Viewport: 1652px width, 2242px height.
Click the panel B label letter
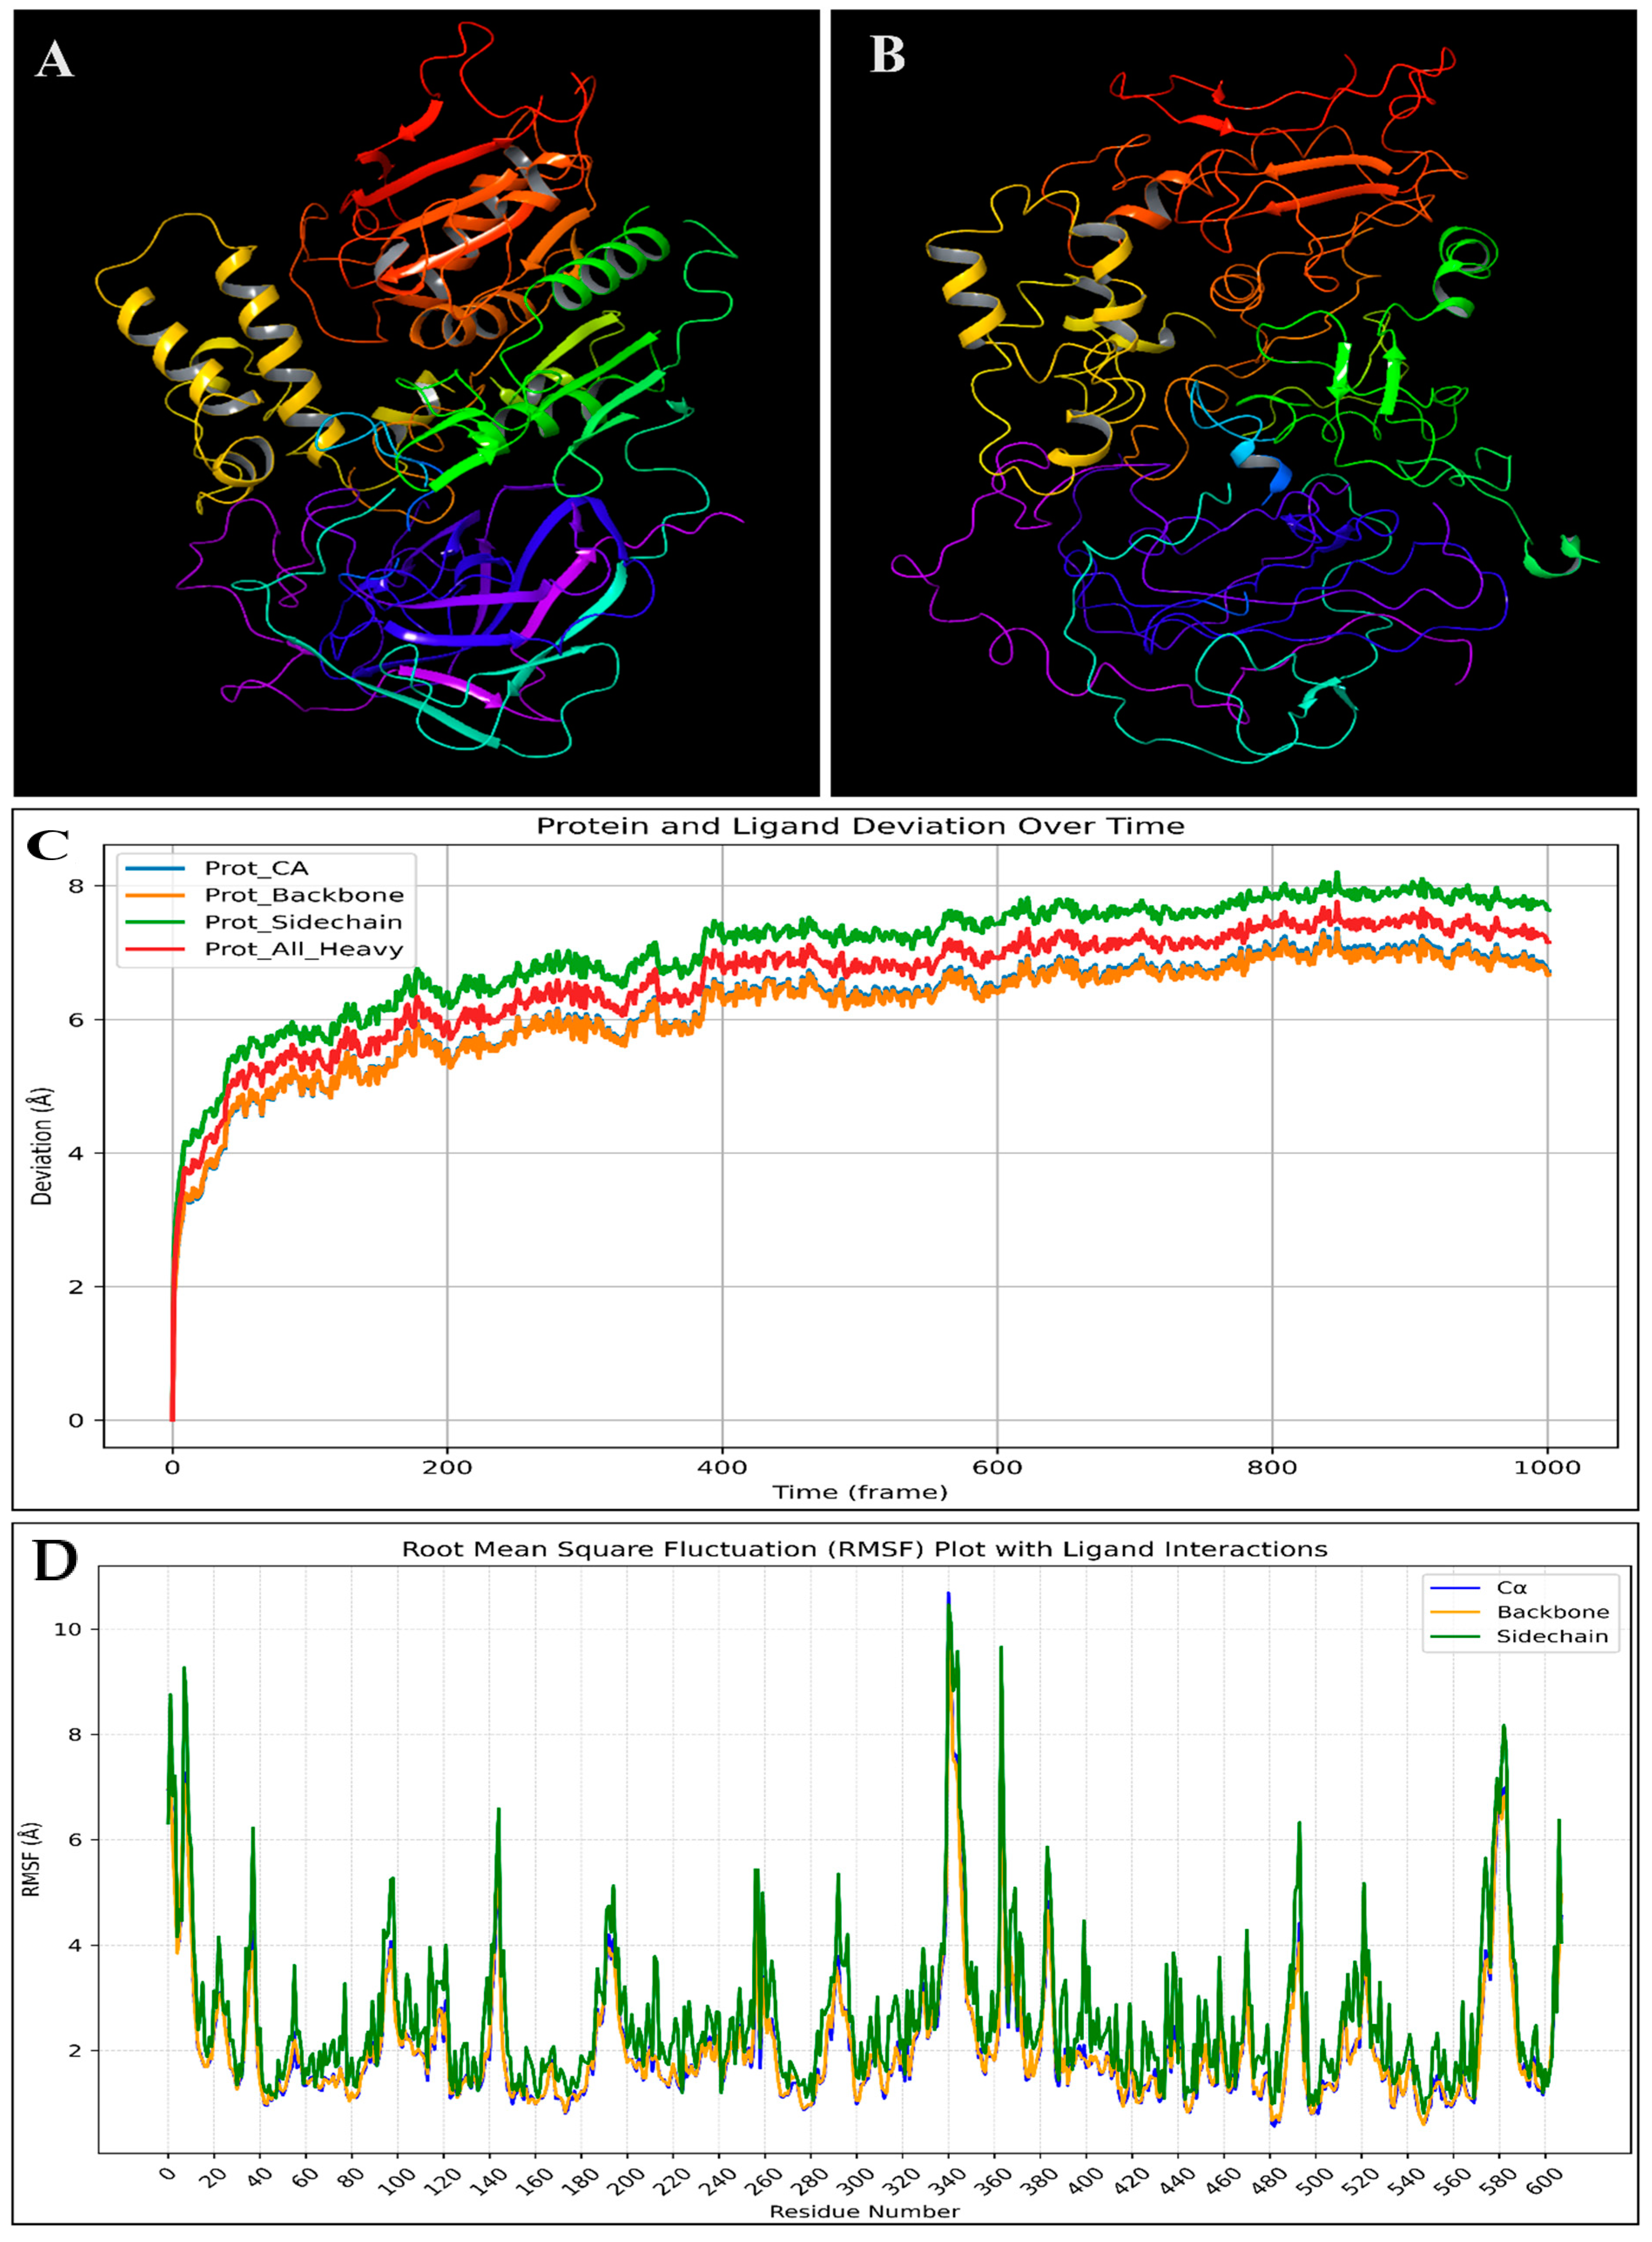click(x=887, y=55)
